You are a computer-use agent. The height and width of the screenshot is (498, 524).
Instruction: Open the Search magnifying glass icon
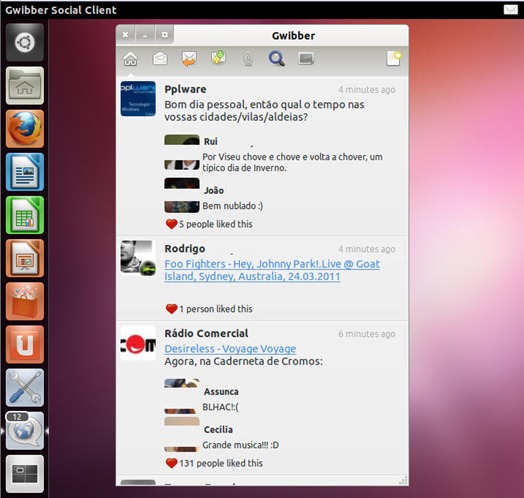[277, 58]
